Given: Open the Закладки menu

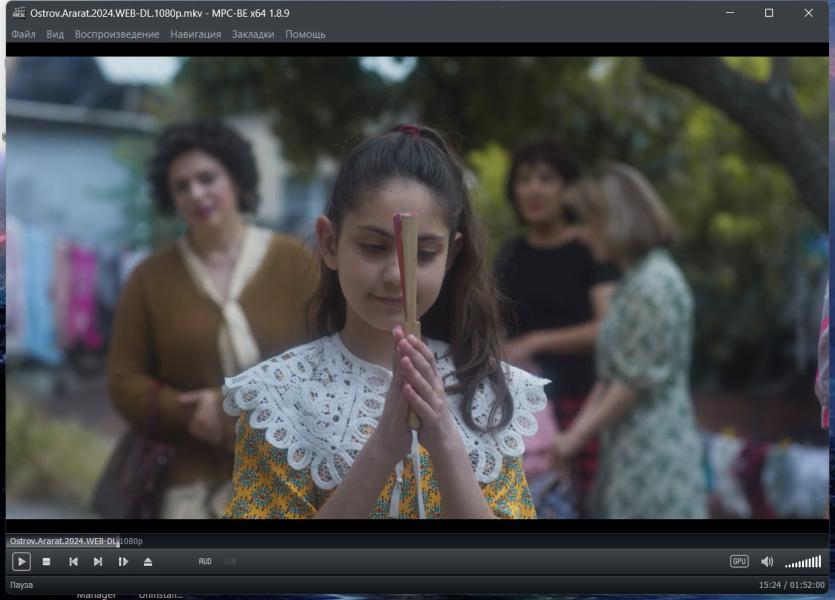Looking at the screenshot, I should [253, 34].
